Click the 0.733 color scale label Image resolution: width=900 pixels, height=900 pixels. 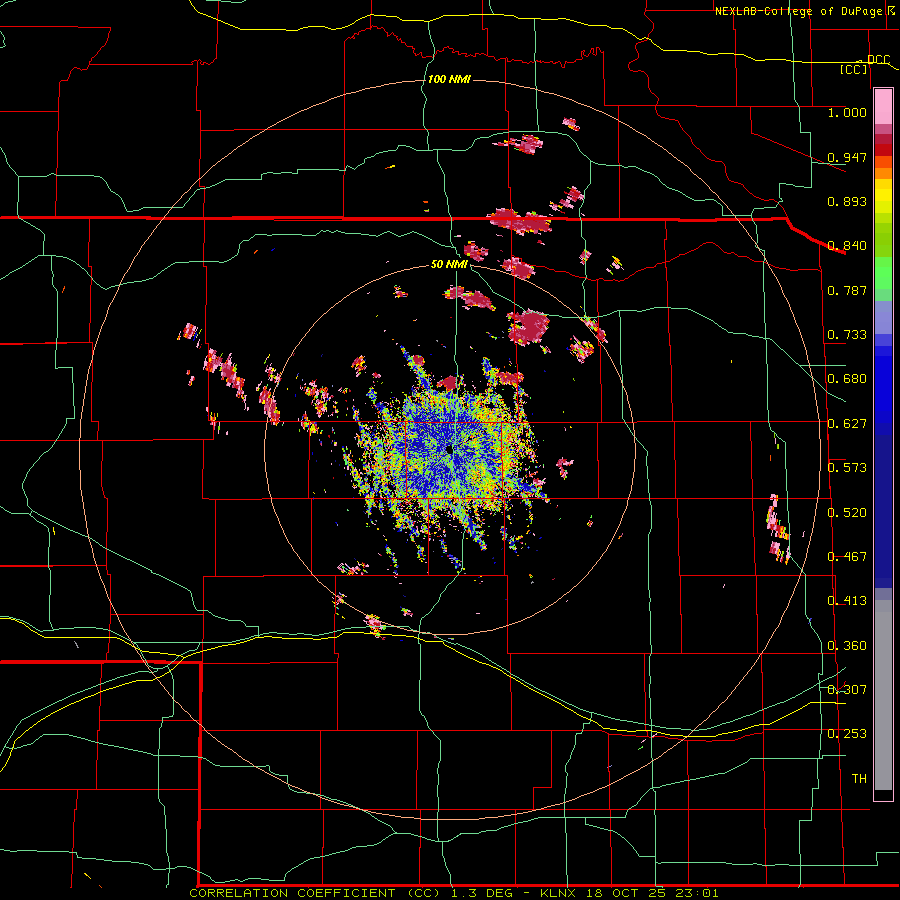(847, 335)
